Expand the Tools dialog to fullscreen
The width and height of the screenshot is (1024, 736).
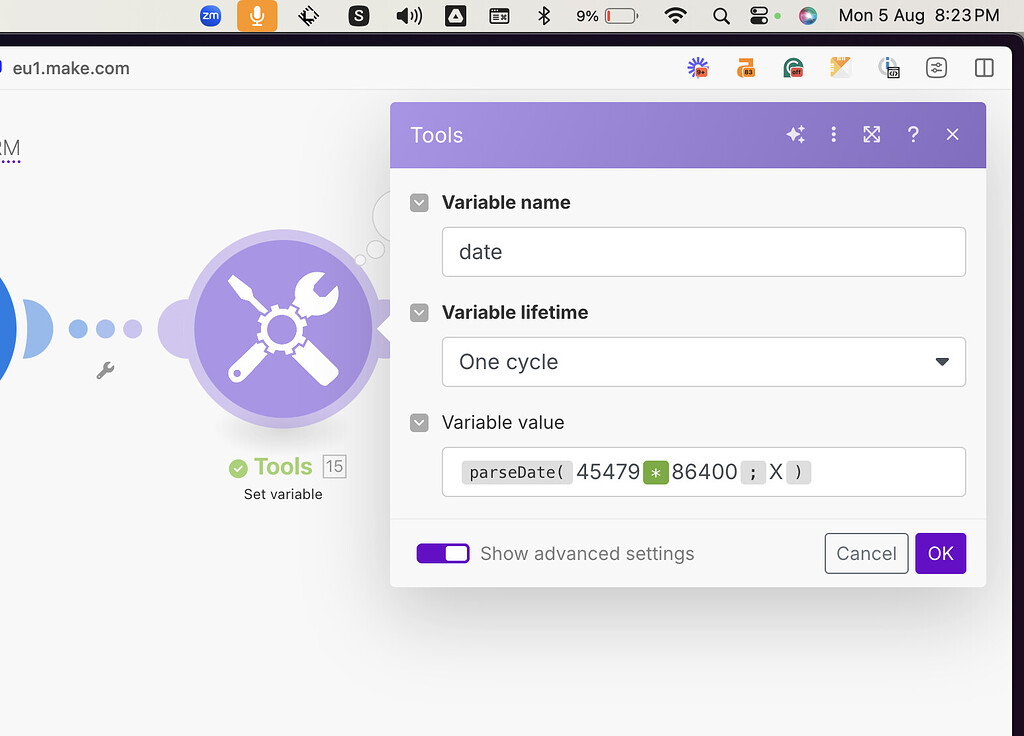[871, 134]
